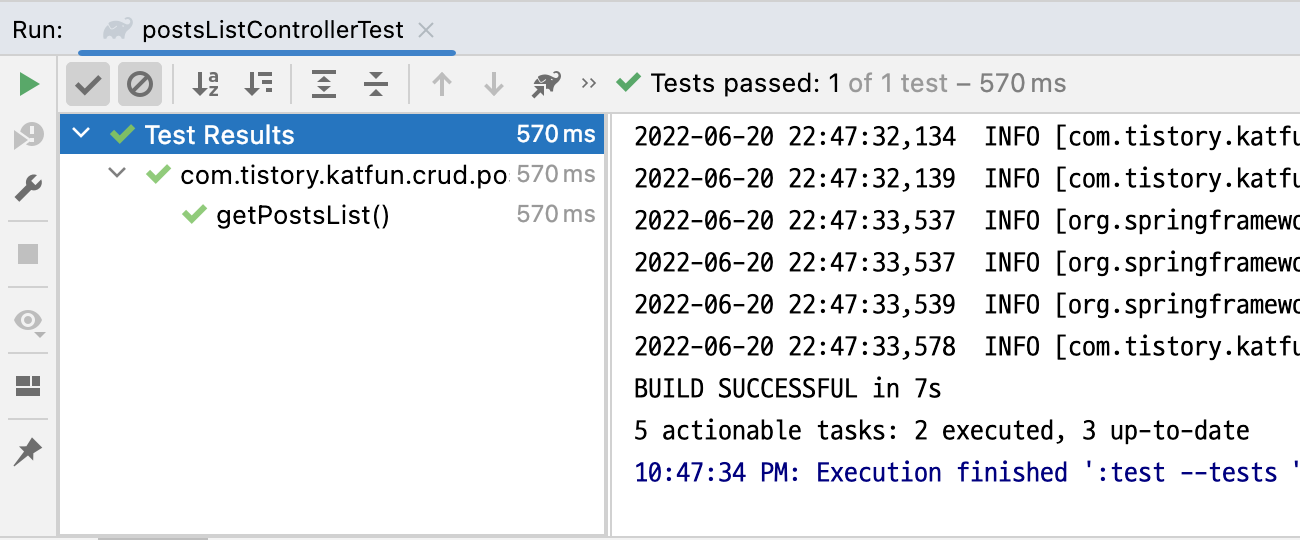Screen dimensions: 1300x540
Task: Select getPostsList() test item
Action: [x=303, y=215]
